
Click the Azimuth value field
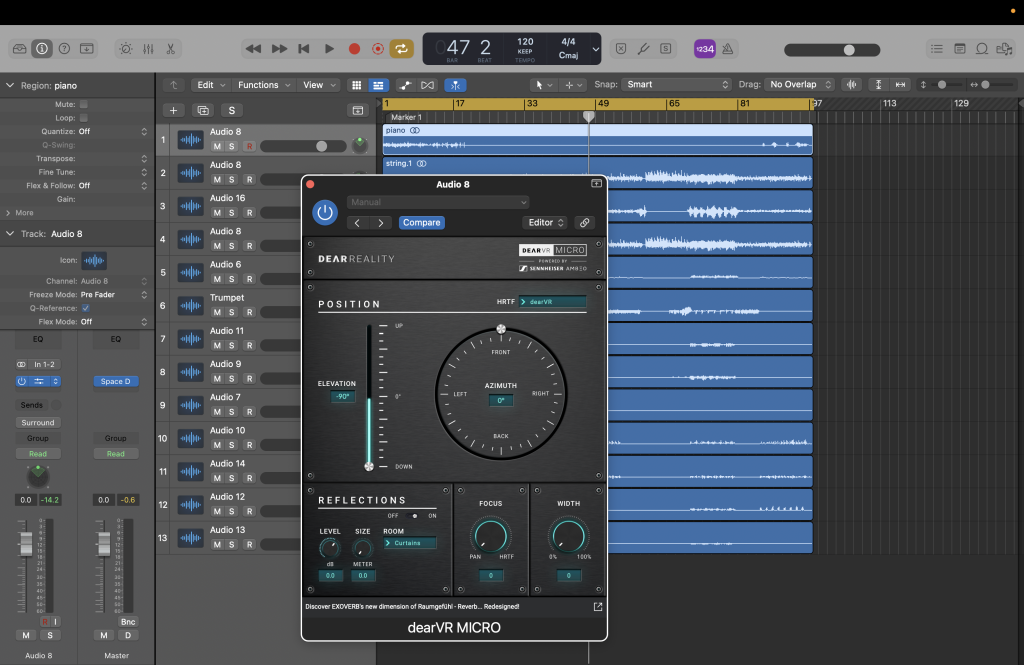[x=501, y=400]
